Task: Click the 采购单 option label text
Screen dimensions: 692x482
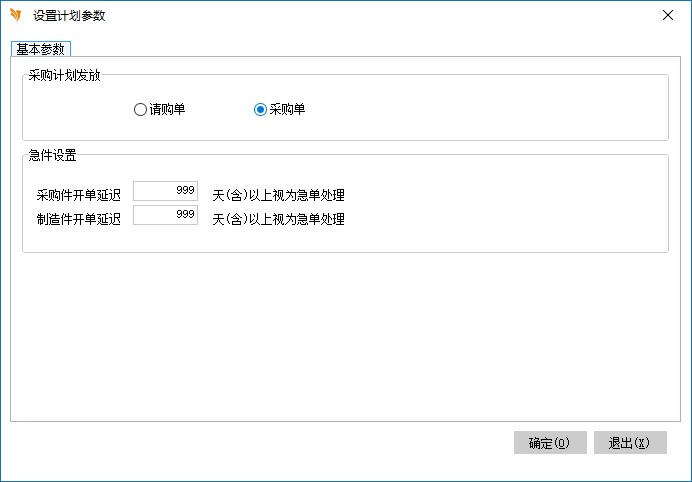Action: [287, 110]
